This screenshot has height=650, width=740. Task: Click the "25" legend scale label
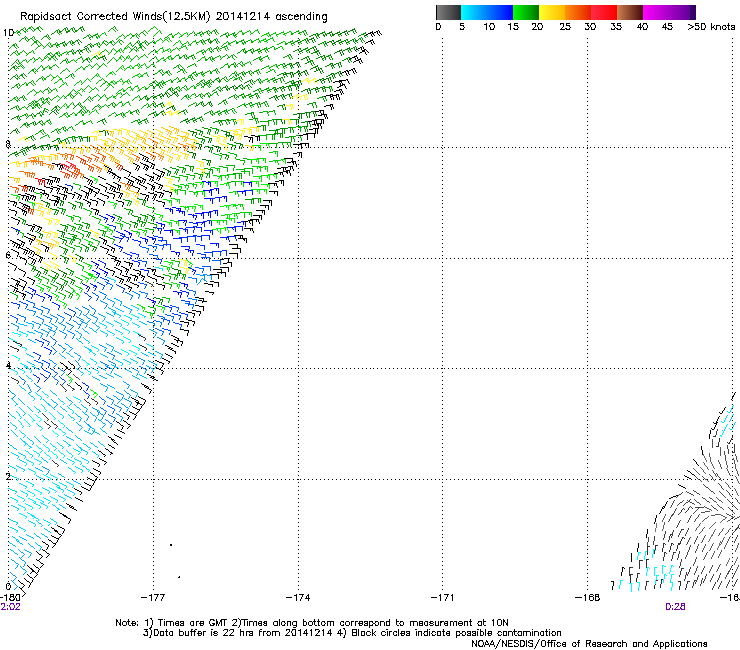point(565,27)
